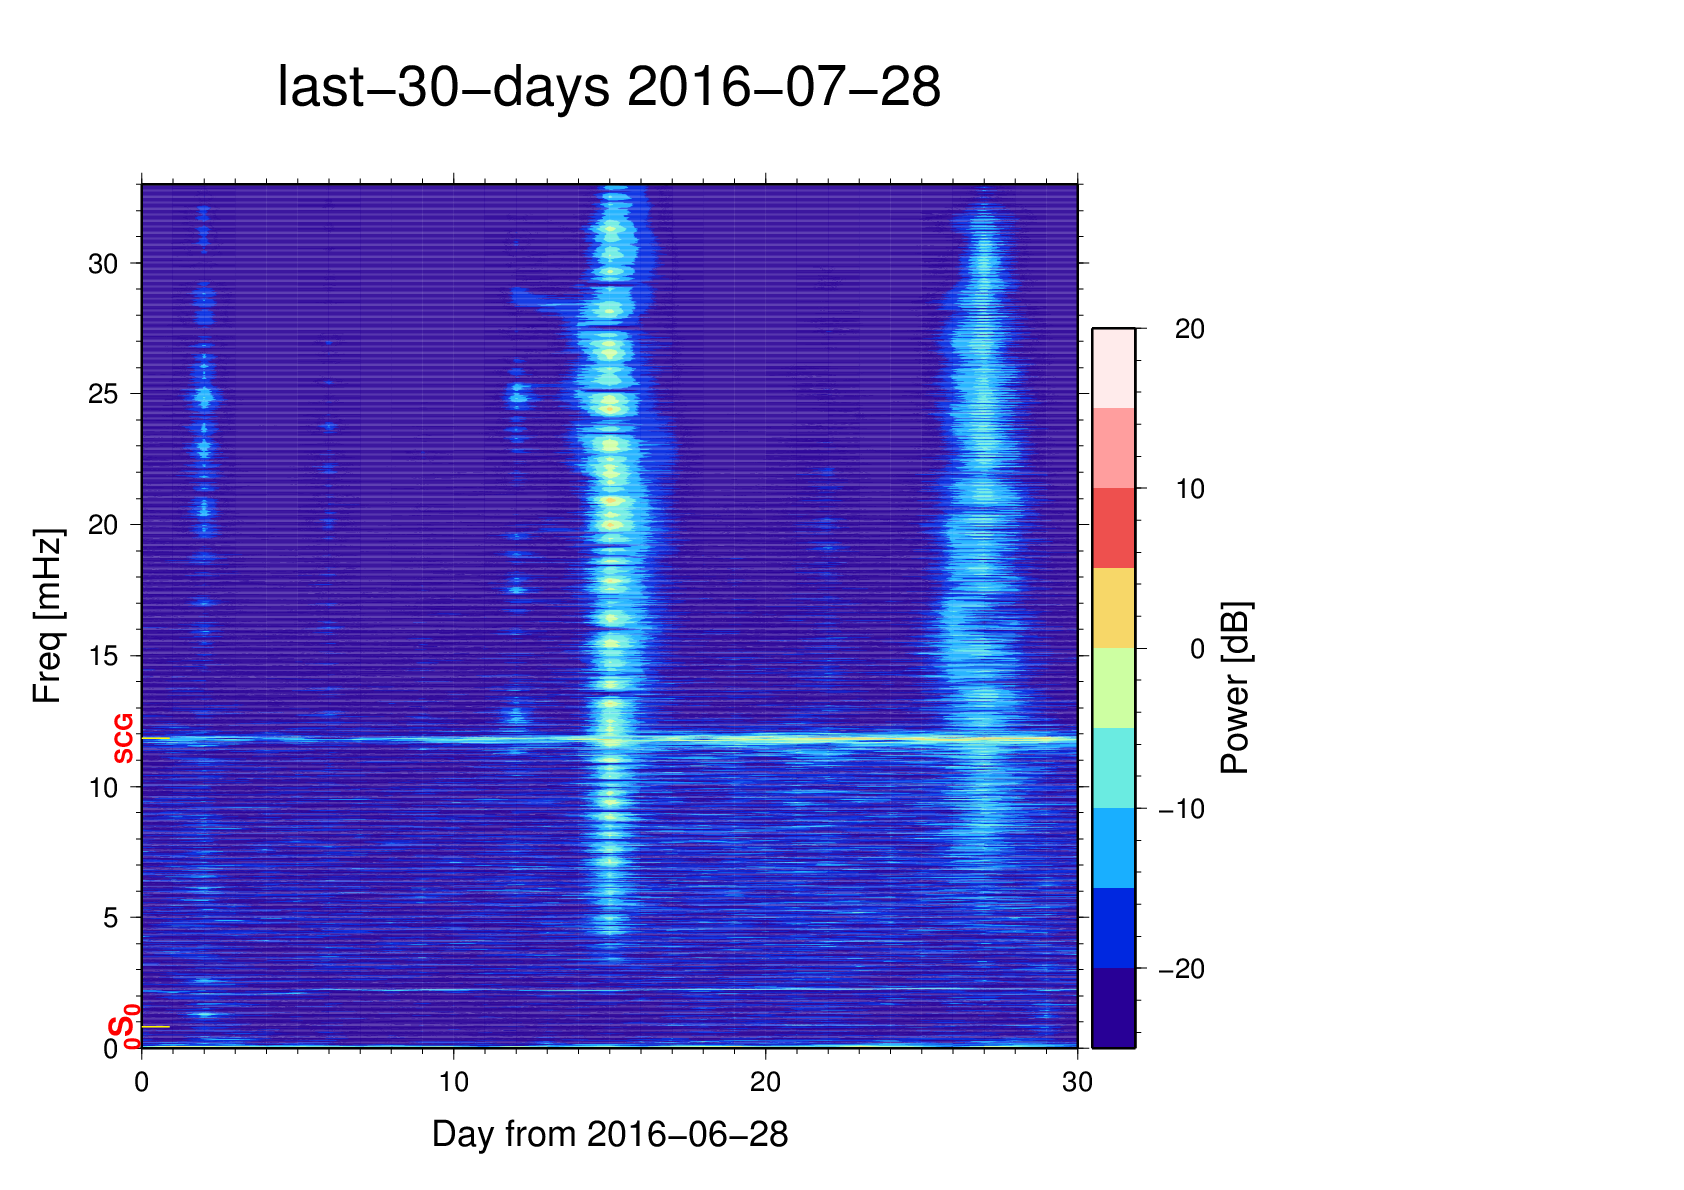This screenshot has height=1190, width=1684.
Task: Click the 15 tick label on frequency axis
Action: click(x=103, y=656)
